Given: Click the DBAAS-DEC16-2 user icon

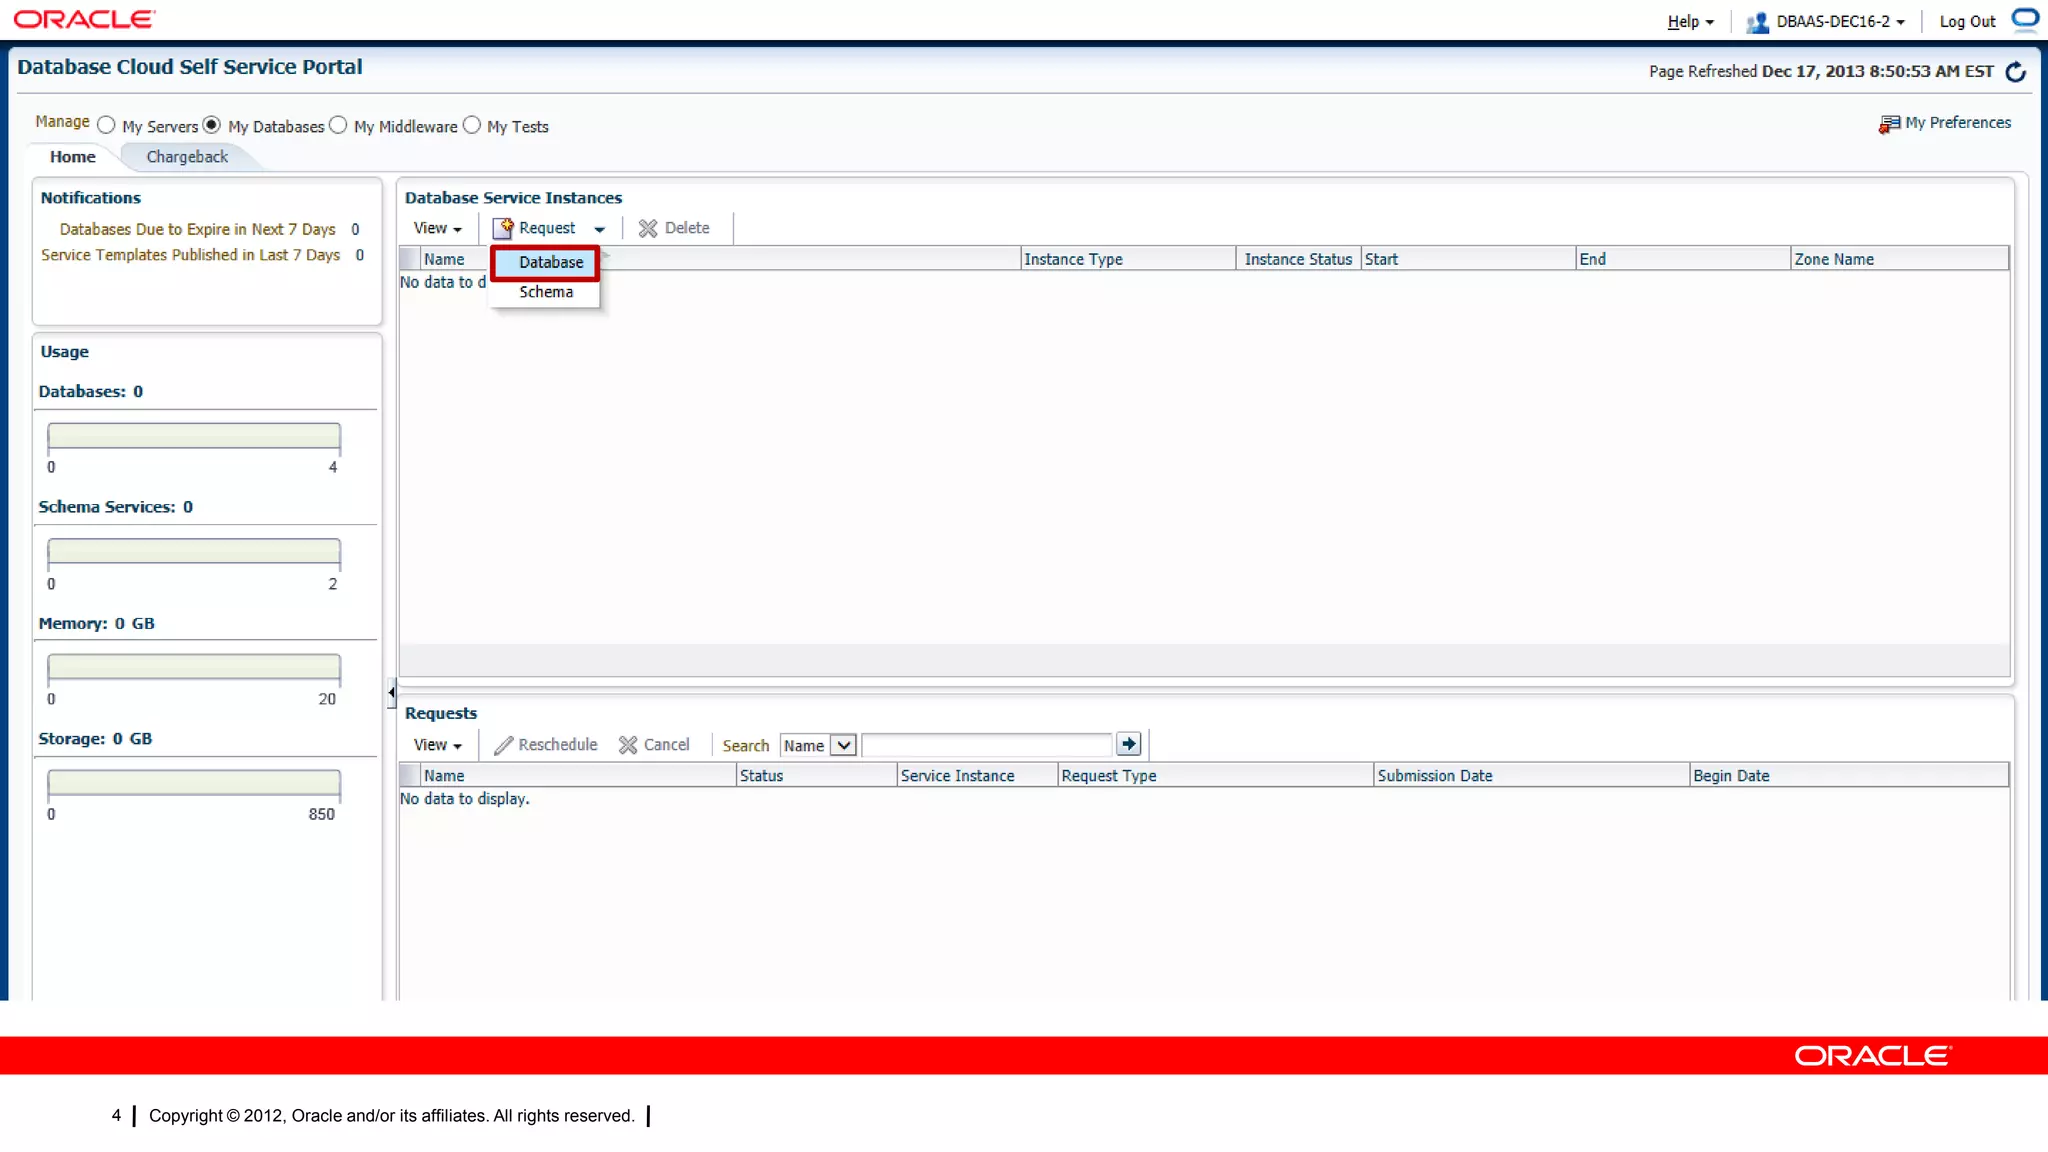Looking at the screenshot, I should tap(1757, 22).
